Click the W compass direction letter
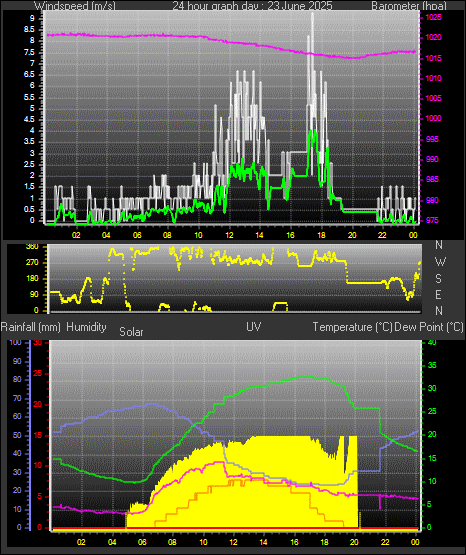466x555 pixels. click(x=440, y=262)
